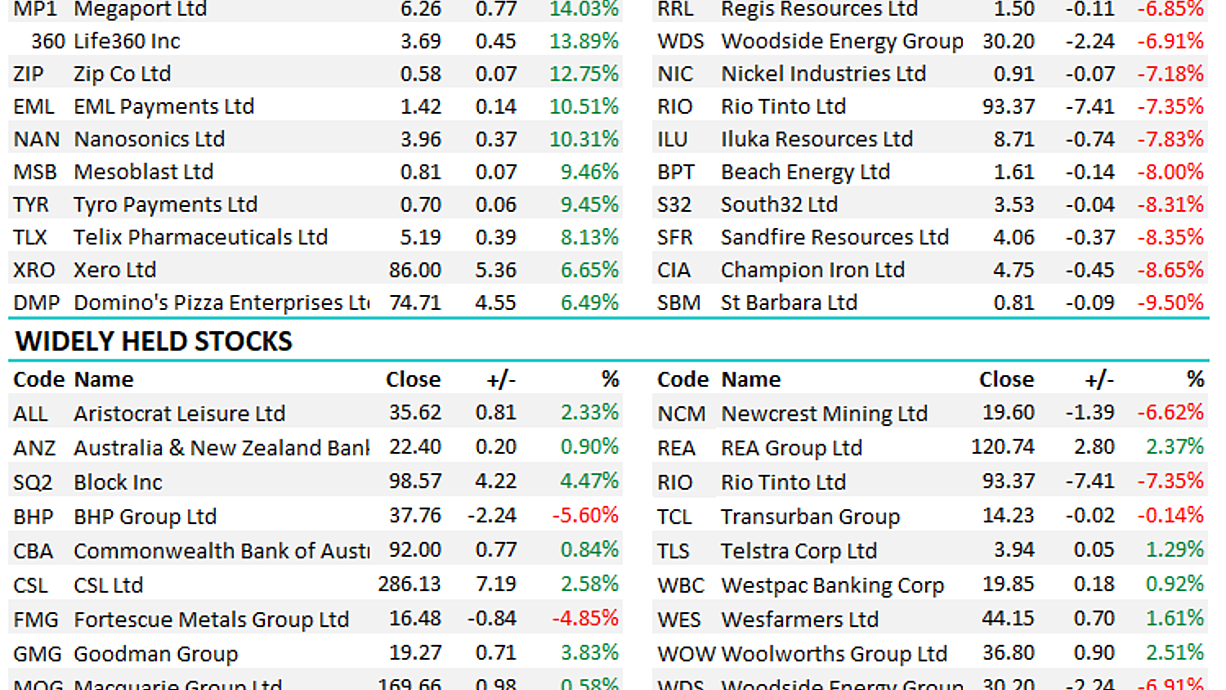Click the -5.60% change for BHP Group
The image size is (1226, 690).
click(587, 517)
